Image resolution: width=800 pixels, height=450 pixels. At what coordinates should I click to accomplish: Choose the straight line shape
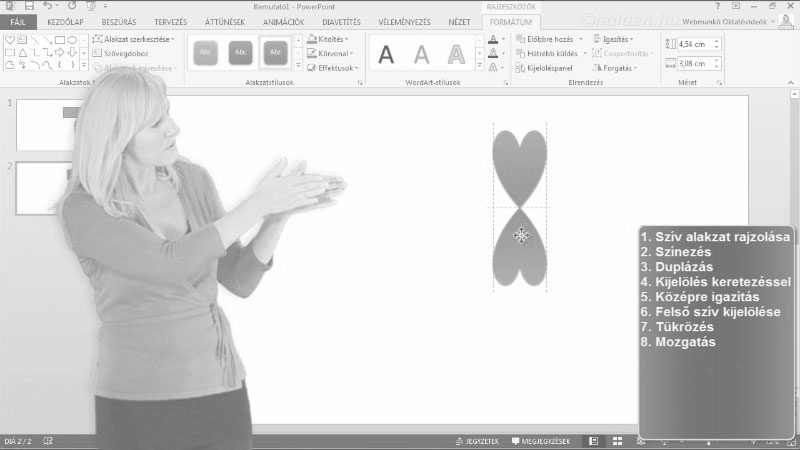[x=35, y=40]
